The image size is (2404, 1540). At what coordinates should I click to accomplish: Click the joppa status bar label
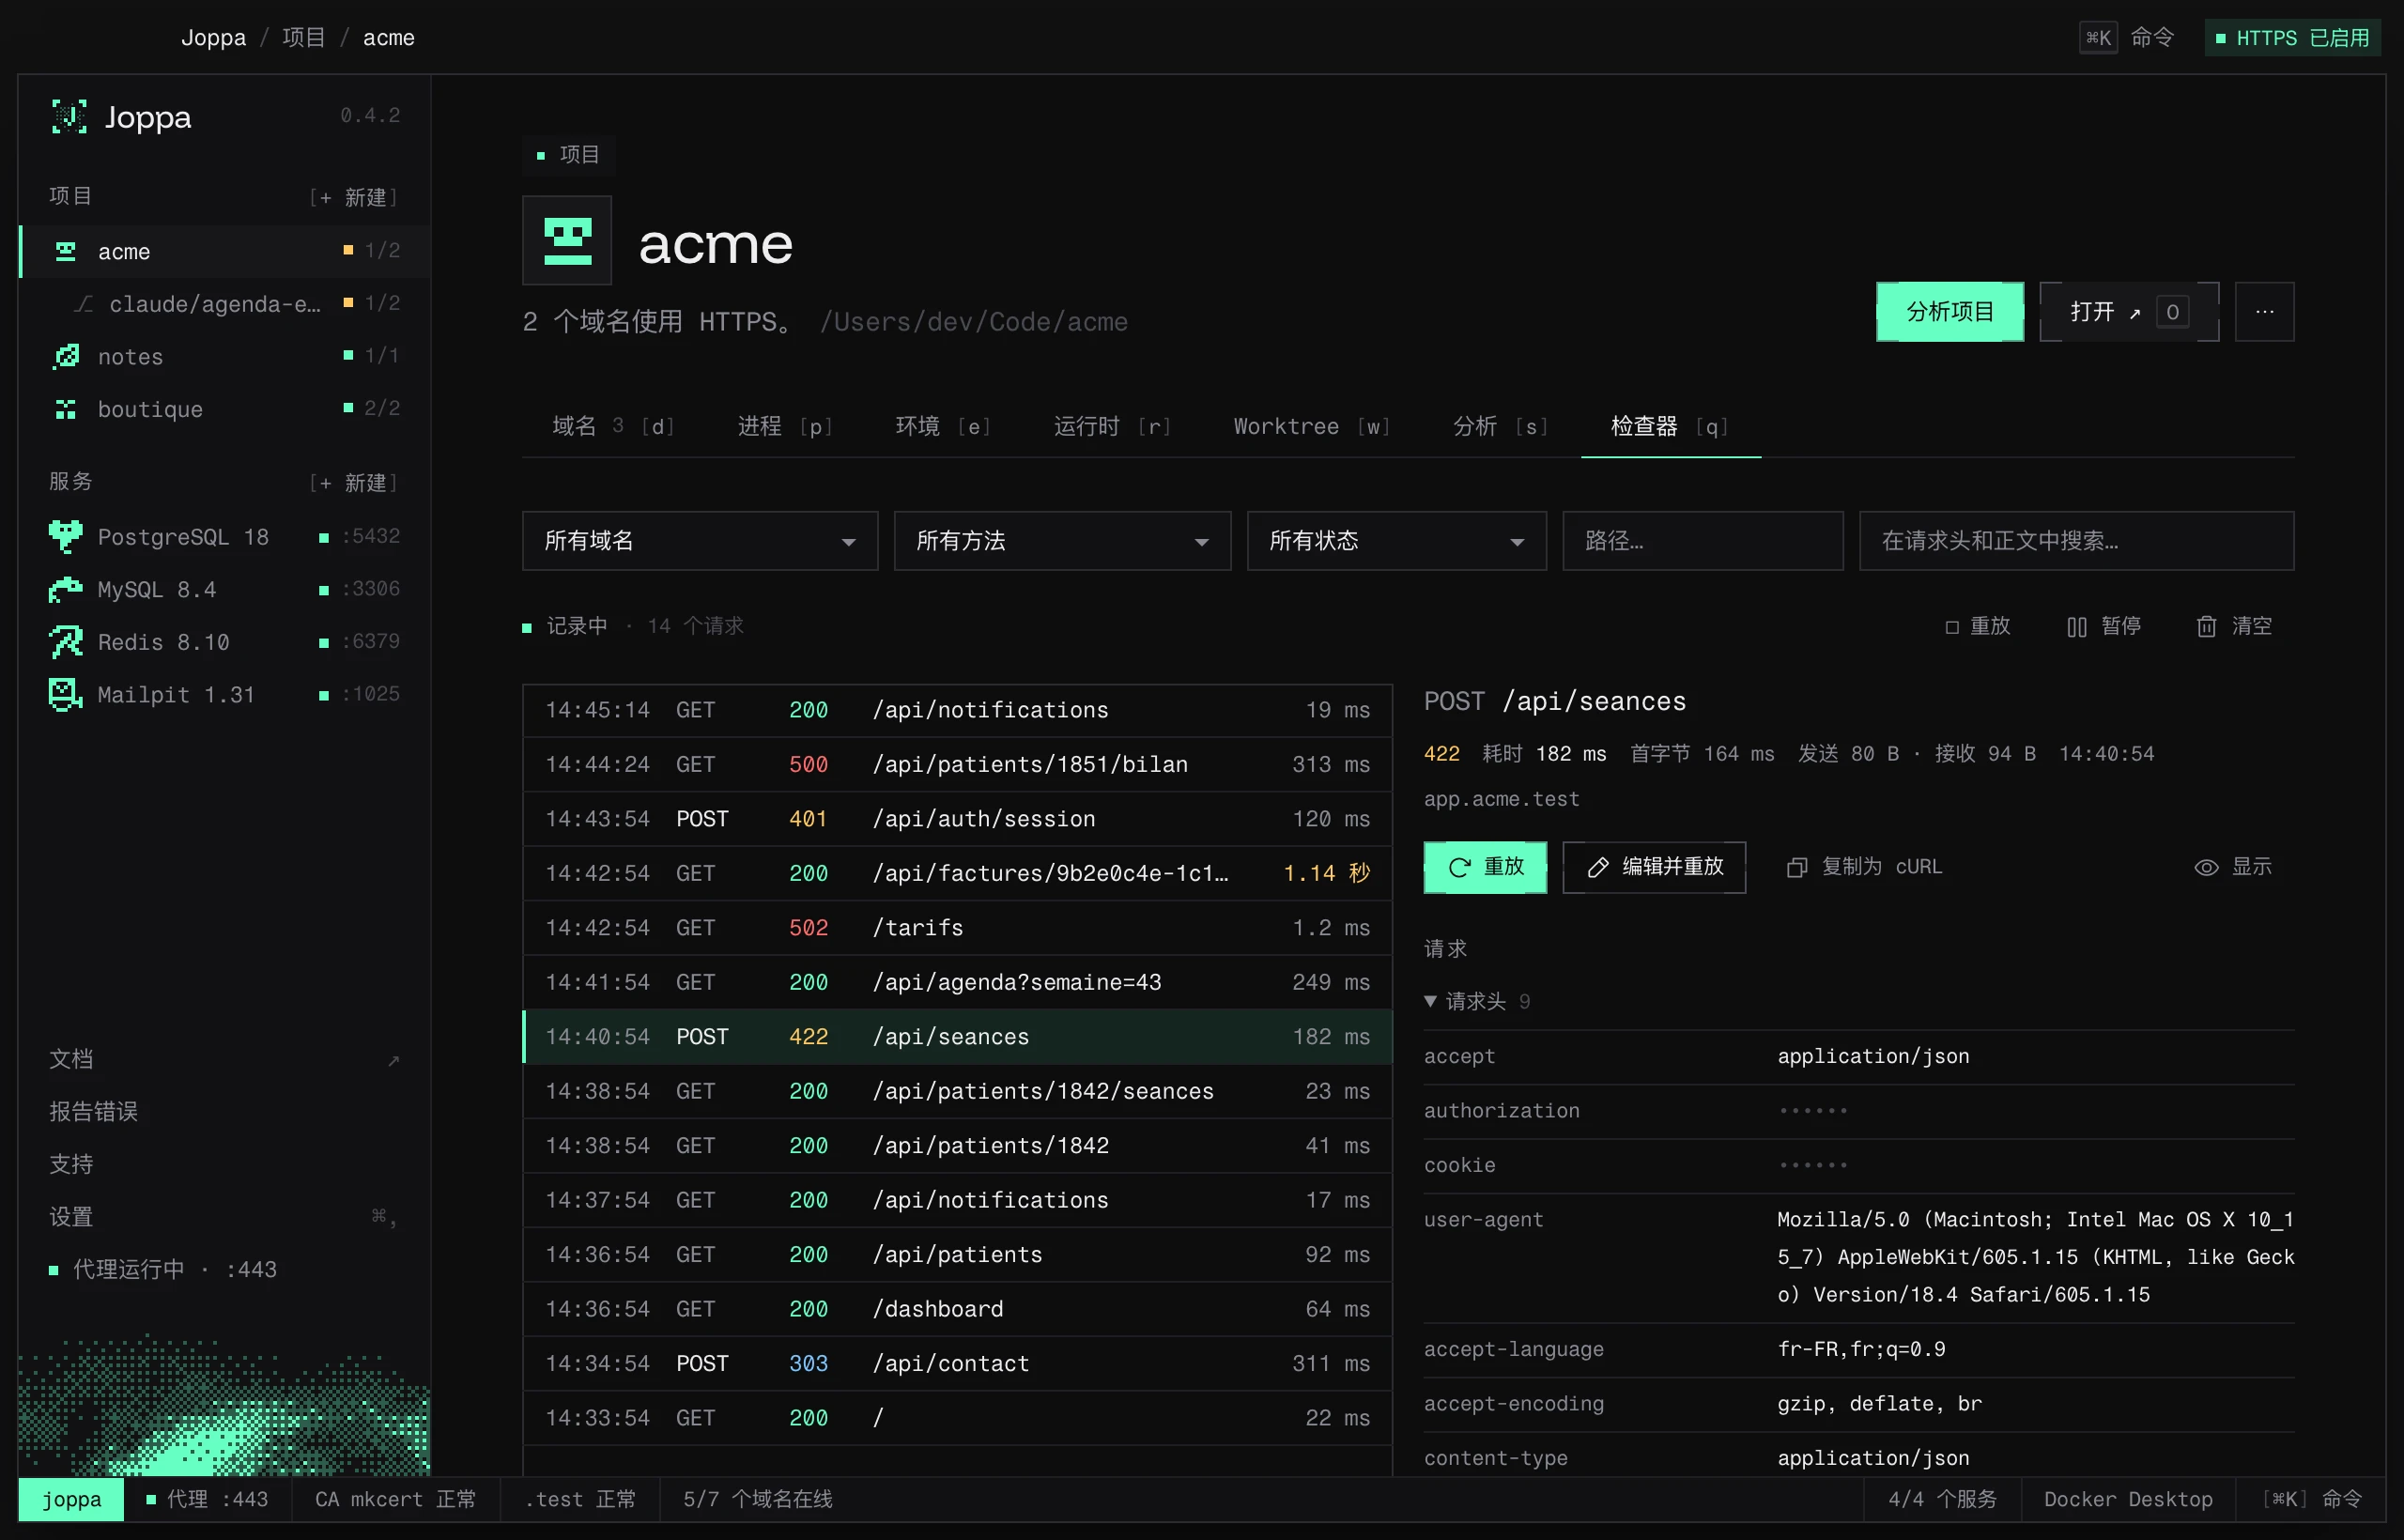tap(71, 1499)
